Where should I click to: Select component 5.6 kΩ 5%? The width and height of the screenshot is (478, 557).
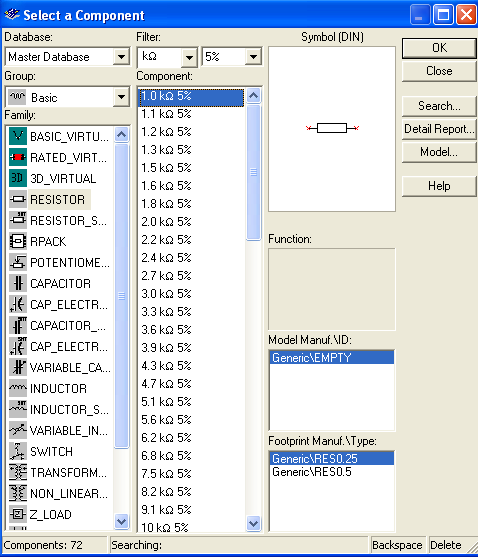pos(191,420)
